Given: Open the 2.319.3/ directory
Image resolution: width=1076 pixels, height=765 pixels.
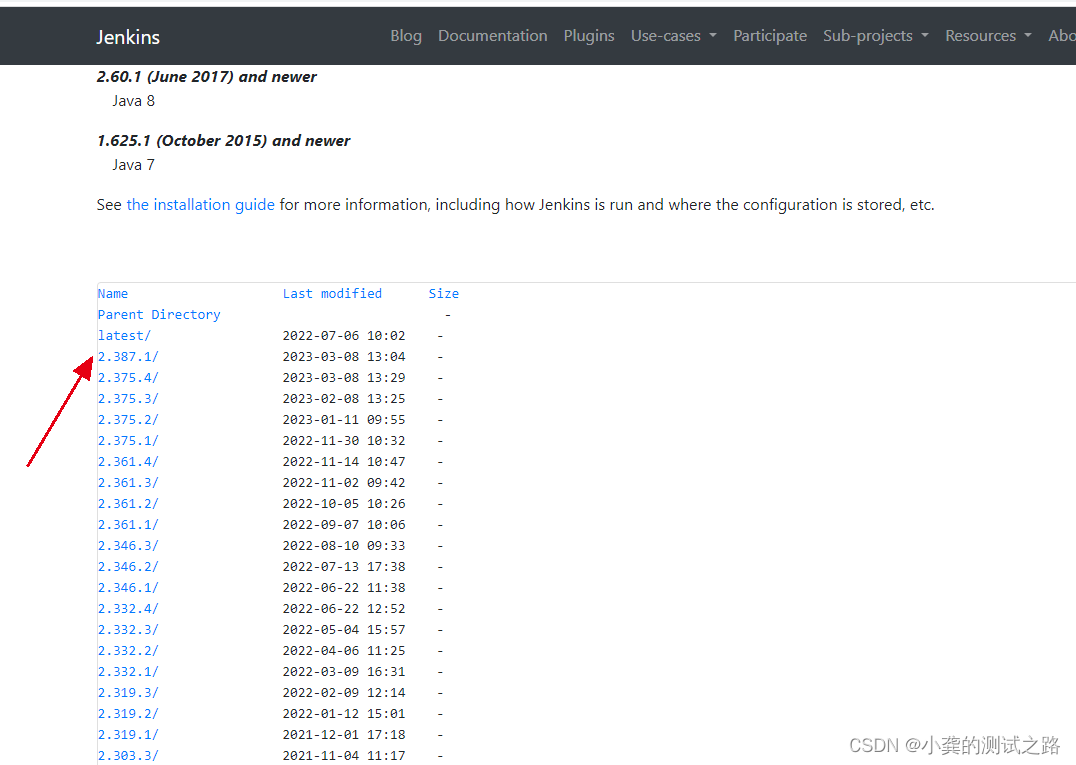Looking at the screenshot, I should click(x=128, y=692).
